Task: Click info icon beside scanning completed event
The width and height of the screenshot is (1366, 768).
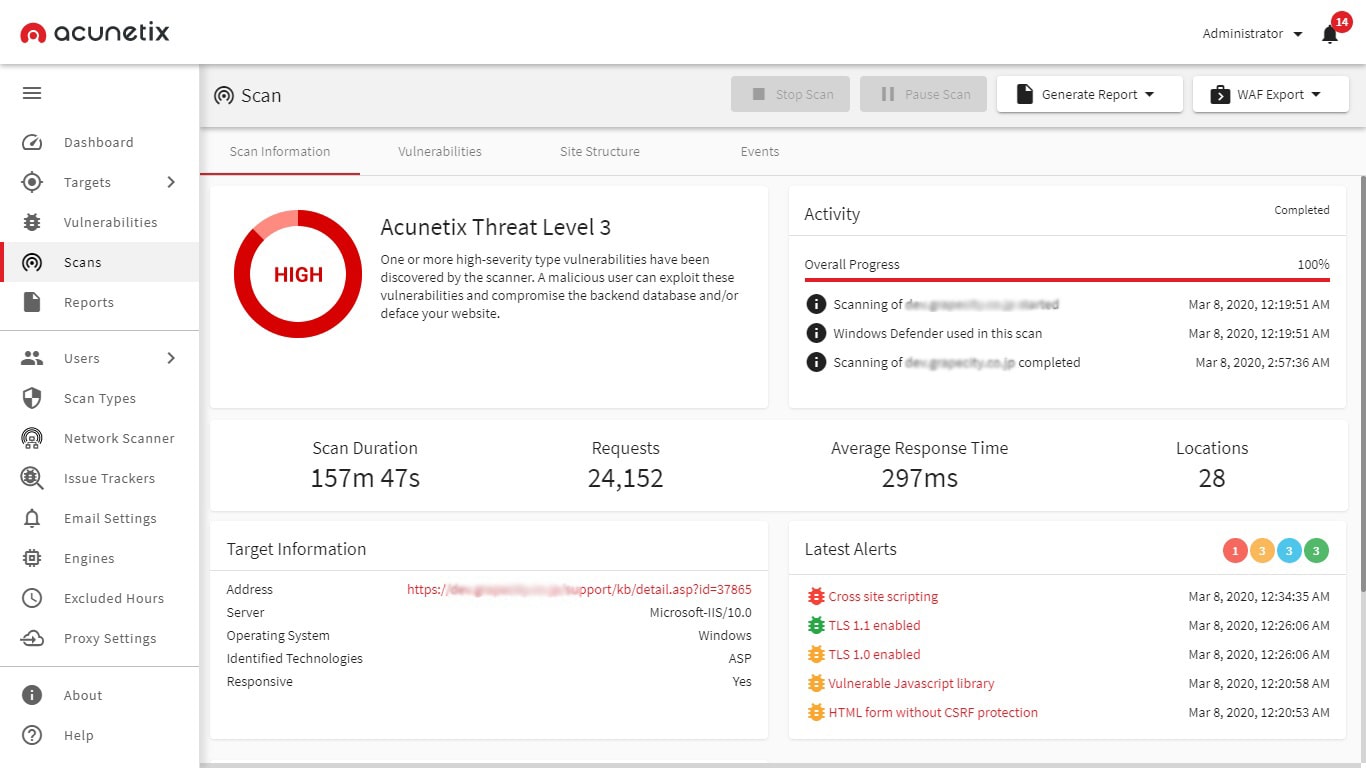Action: point(816,362)
